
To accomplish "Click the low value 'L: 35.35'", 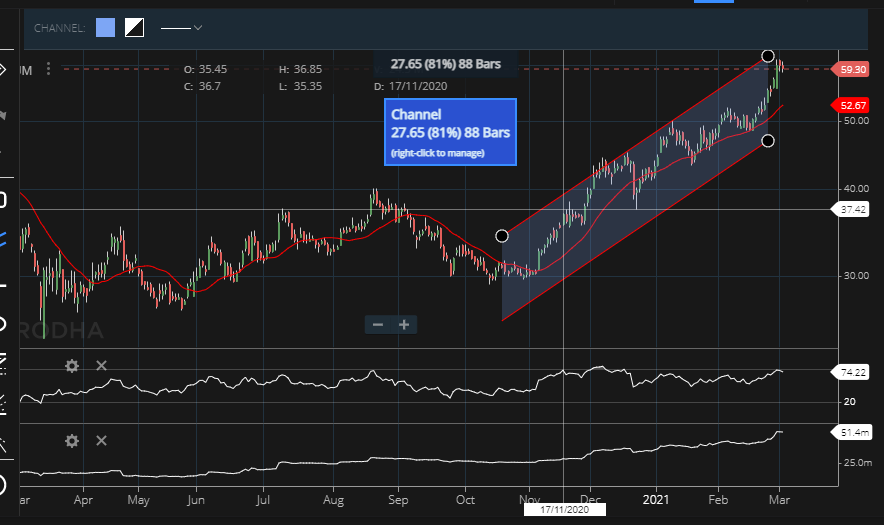I will click(300, 86).
